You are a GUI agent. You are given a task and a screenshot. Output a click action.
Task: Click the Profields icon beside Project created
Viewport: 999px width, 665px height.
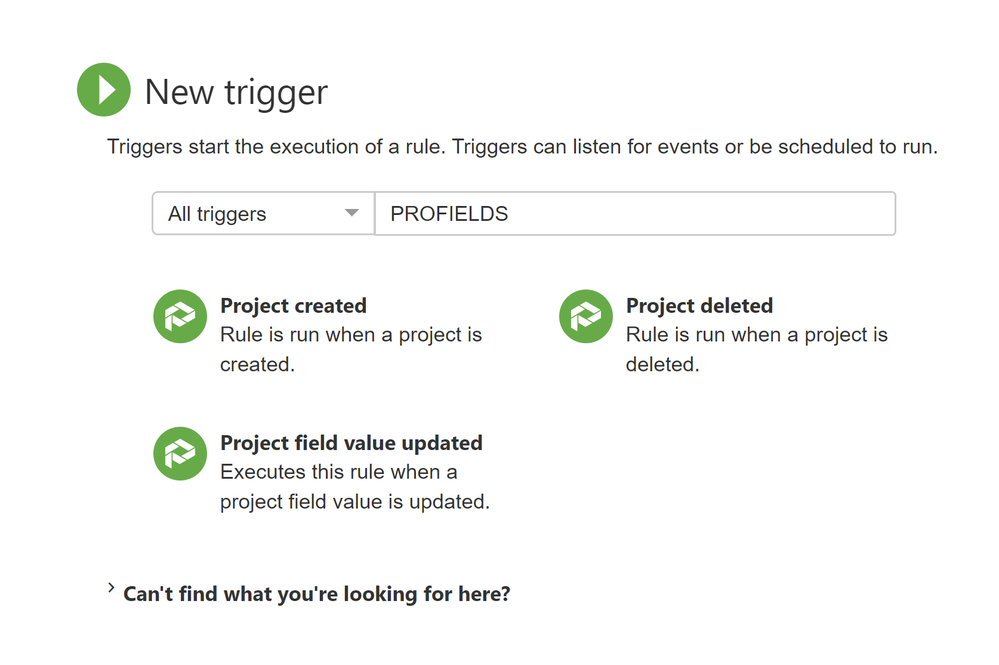[x=180, y=317]
